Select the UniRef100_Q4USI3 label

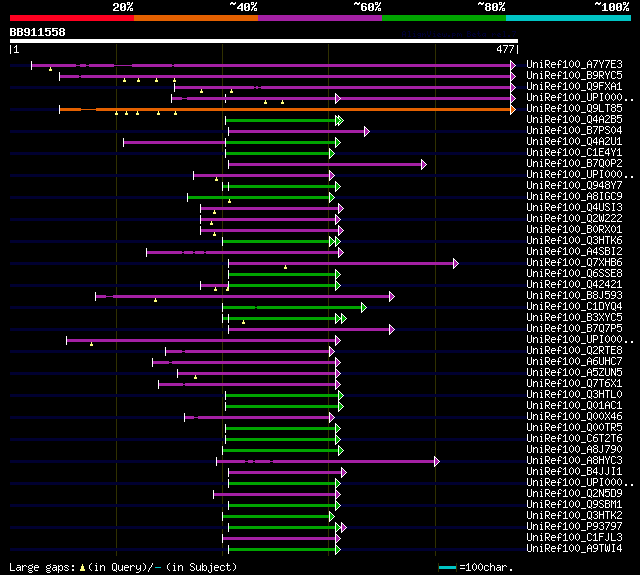pyautogui.click(x=574, y=208)
